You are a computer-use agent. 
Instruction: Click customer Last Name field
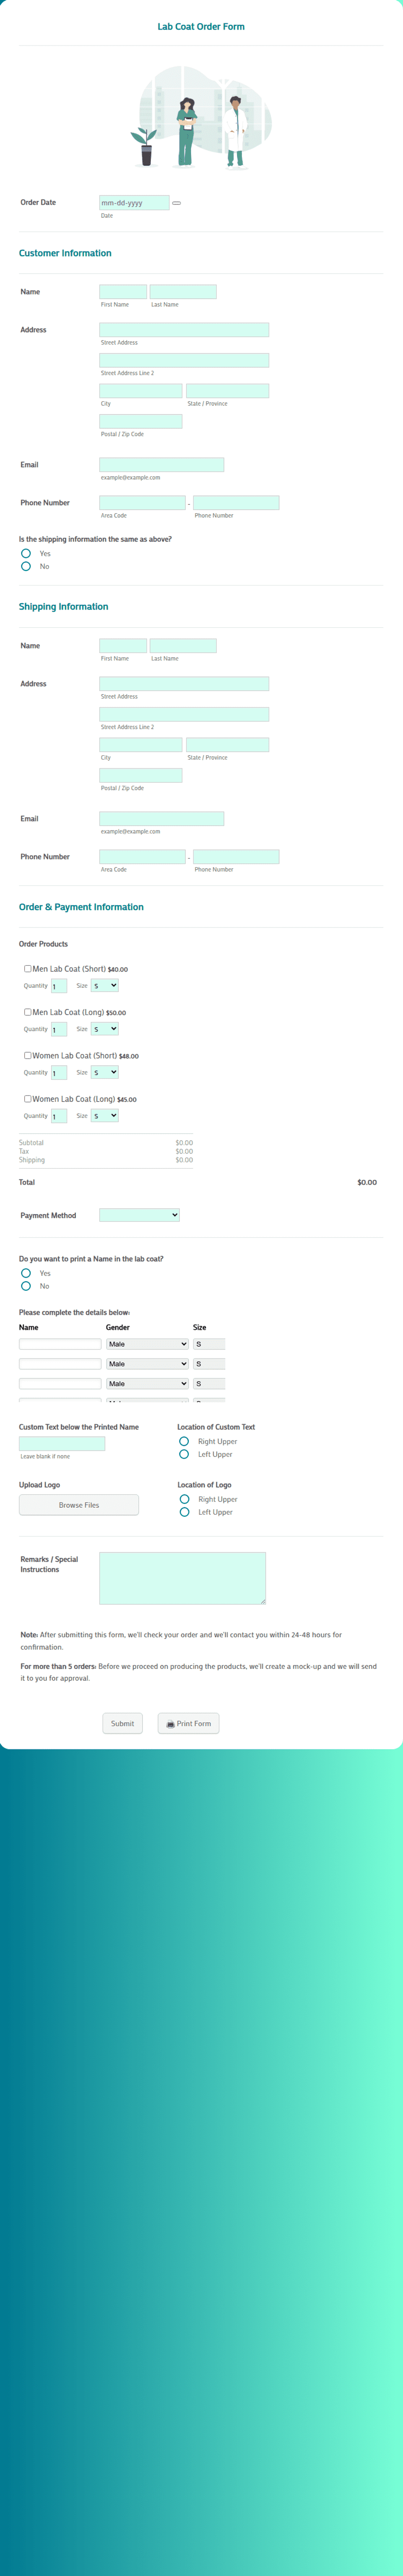pyautogui.click(x=183, y=292)
